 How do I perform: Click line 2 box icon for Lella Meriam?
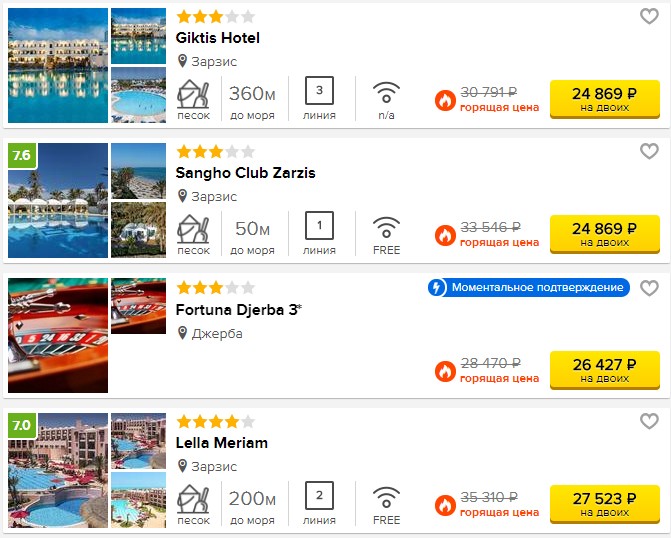tap(319, 495)
